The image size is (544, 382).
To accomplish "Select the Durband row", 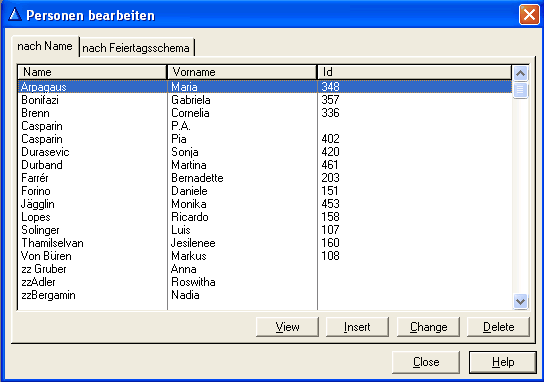I will click(x=265, y=165).
